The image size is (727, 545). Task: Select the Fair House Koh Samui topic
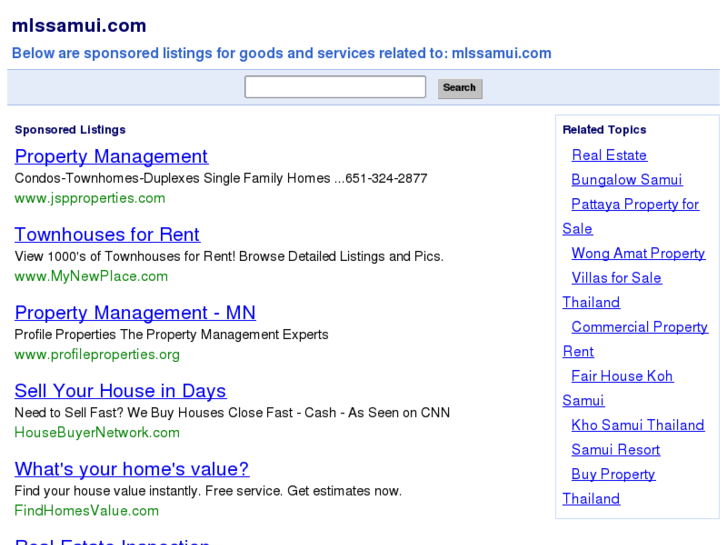coord(622,376)
